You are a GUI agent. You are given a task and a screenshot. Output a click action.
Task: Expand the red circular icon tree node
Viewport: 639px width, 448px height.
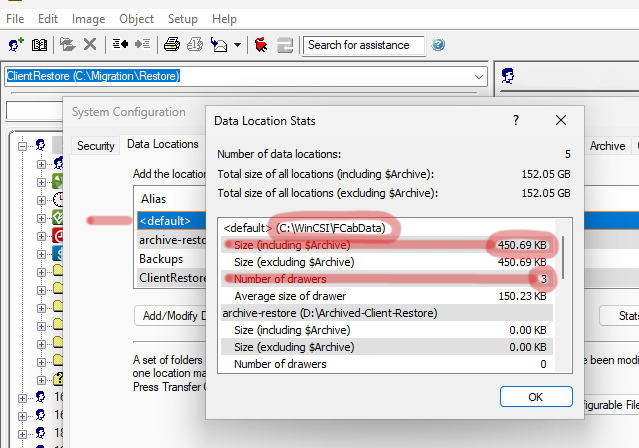point(41,236)
